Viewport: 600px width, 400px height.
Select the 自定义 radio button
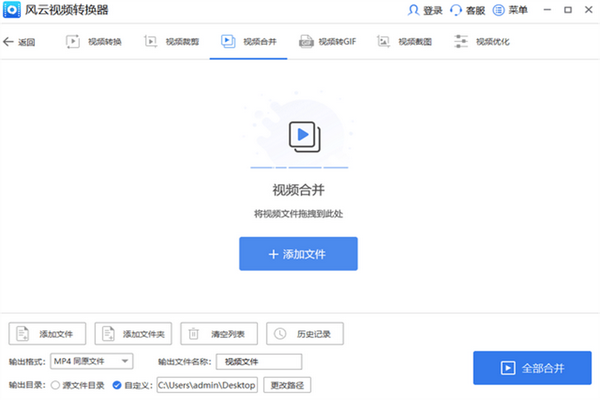point(117,385)
